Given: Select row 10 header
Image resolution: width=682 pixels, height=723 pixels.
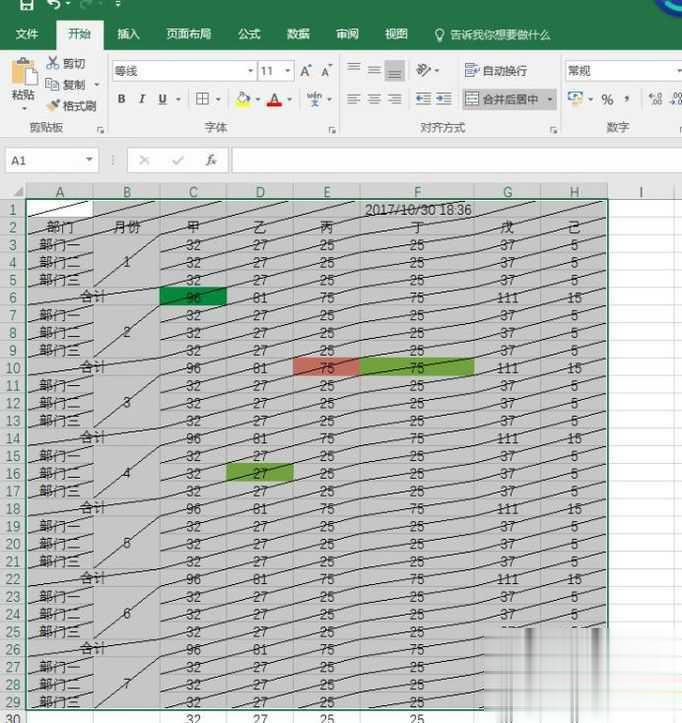Looking at the screenshot, I should [13, 368].
